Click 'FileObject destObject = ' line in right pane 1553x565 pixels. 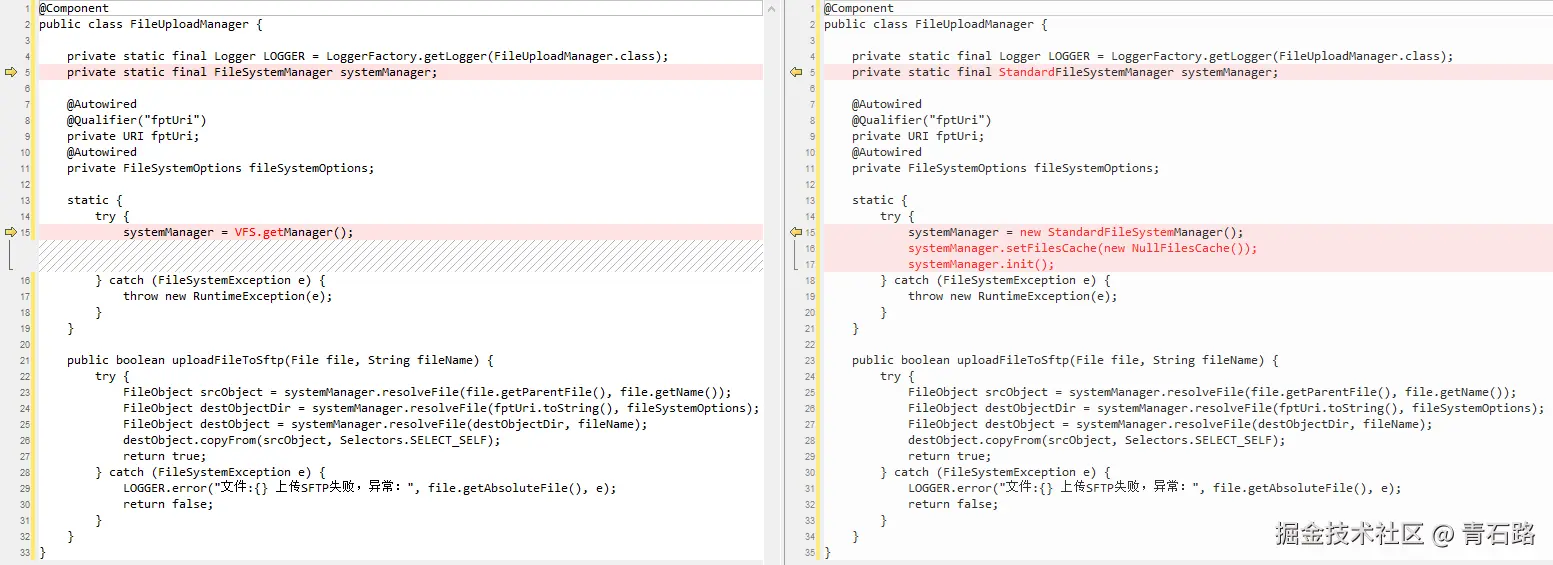coord(1170,424)
